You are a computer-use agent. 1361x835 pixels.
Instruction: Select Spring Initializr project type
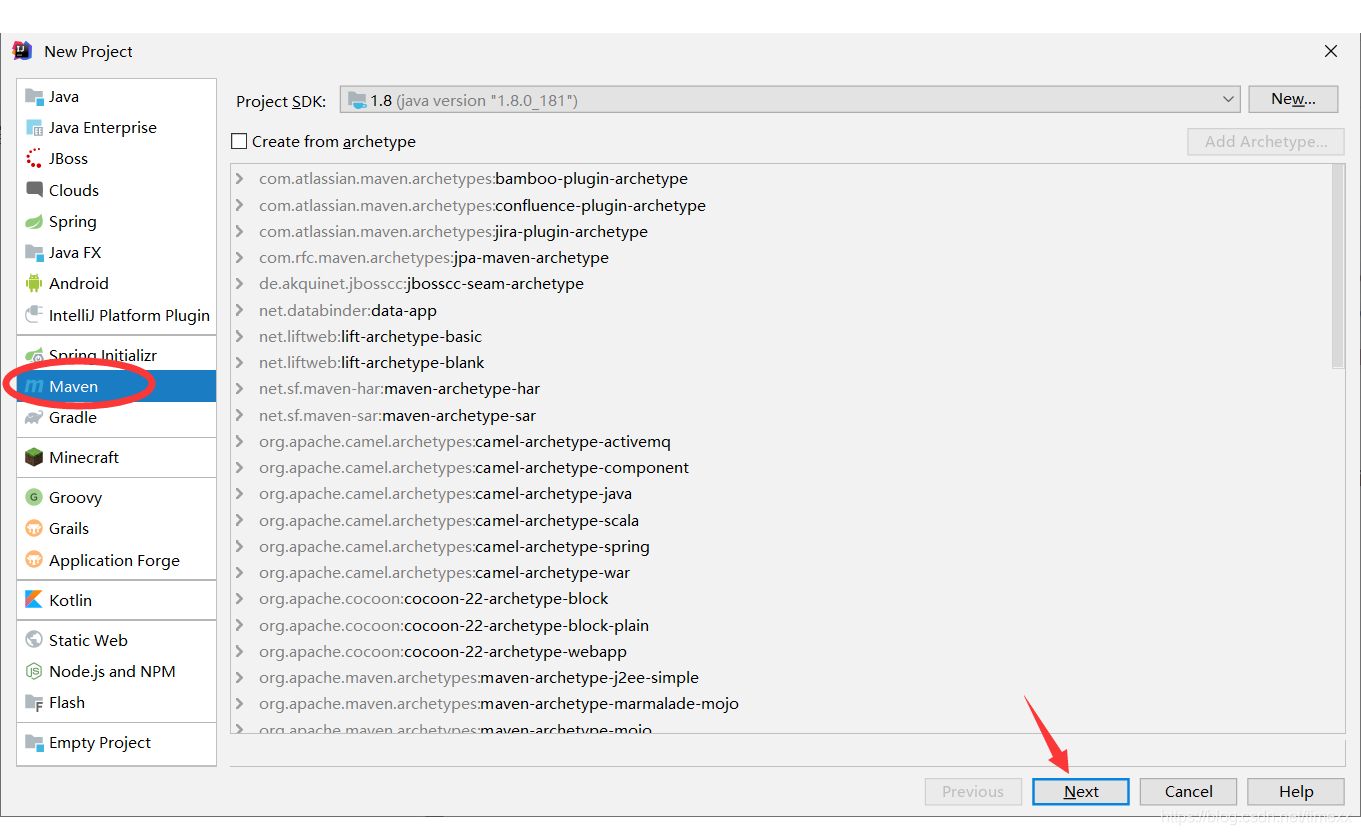pyautogui.click(x=116, y=356)
